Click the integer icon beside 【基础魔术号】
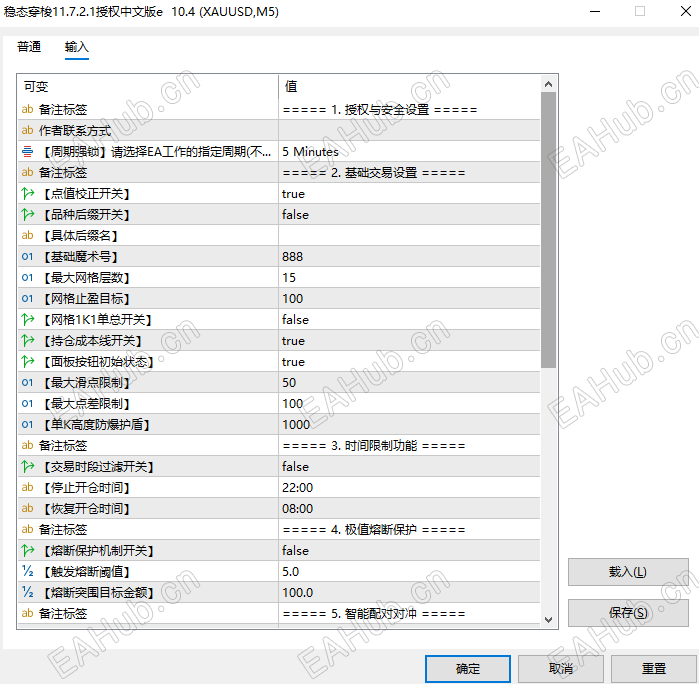 pyautogui.click(x=27, y=256)
